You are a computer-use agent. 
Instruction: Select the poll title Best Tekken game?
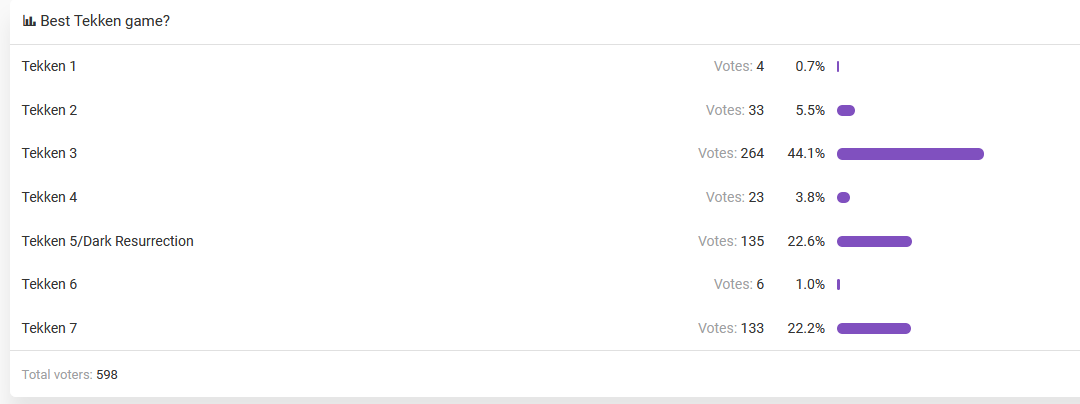[105, 21]
